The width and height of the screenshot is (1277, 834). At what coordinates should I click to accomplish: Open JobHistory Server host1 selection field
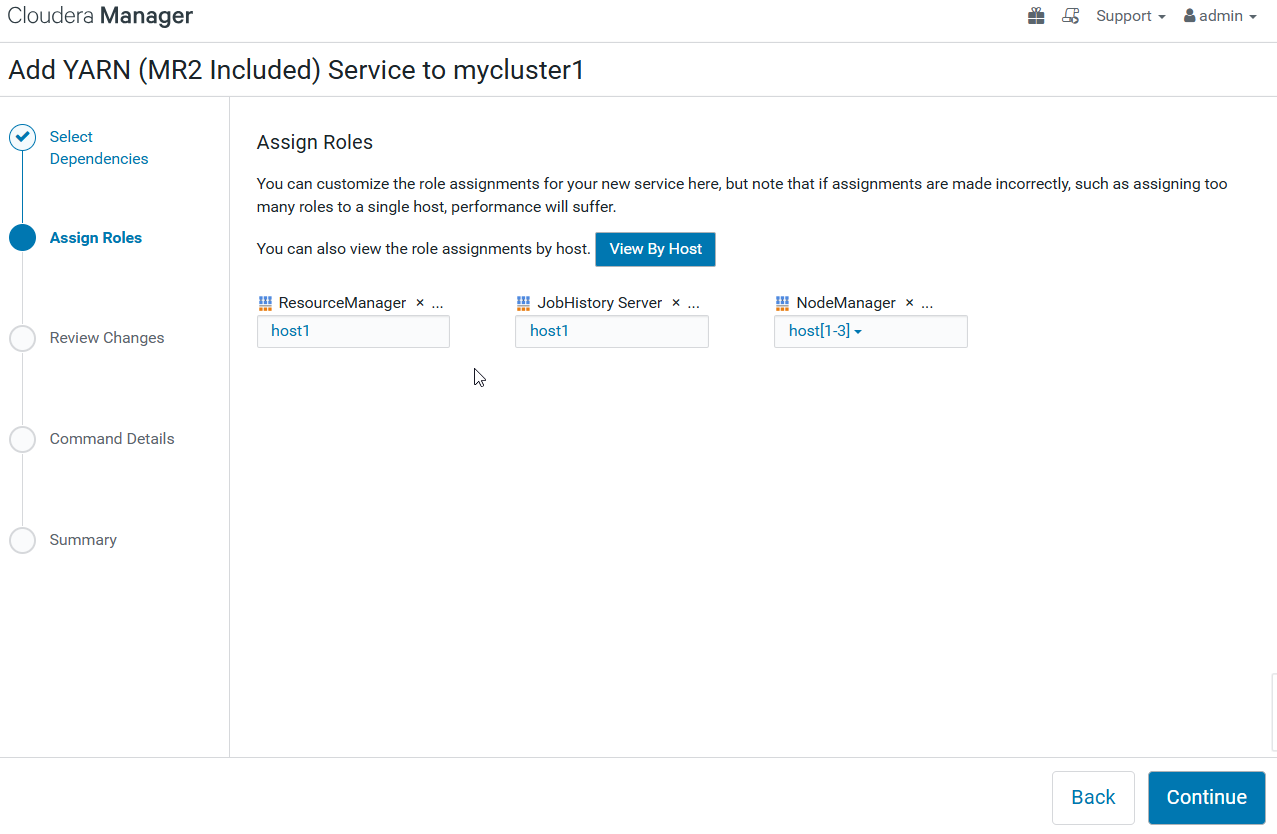click(x=612, y=331)
